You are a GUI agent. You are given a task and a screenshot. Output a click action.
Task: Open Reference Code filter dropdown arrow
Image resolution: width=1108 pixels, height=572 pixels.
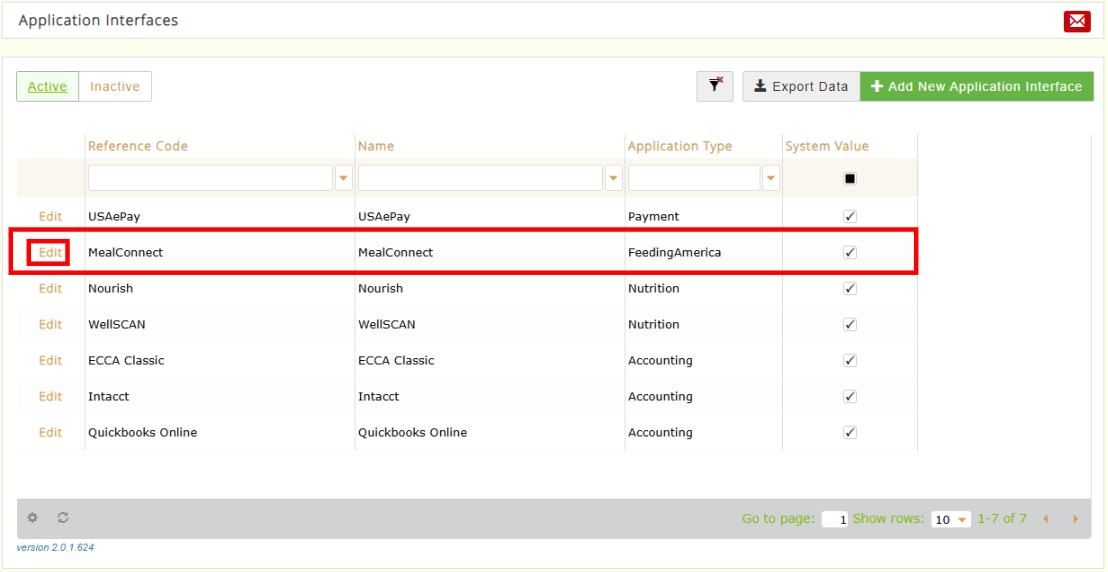pos(344,178)
